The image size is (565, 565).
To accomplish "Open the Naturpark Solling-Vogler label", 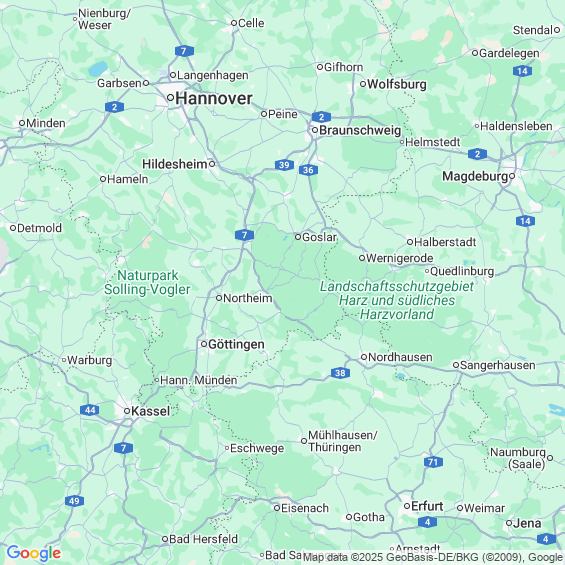I will [147, 282].
